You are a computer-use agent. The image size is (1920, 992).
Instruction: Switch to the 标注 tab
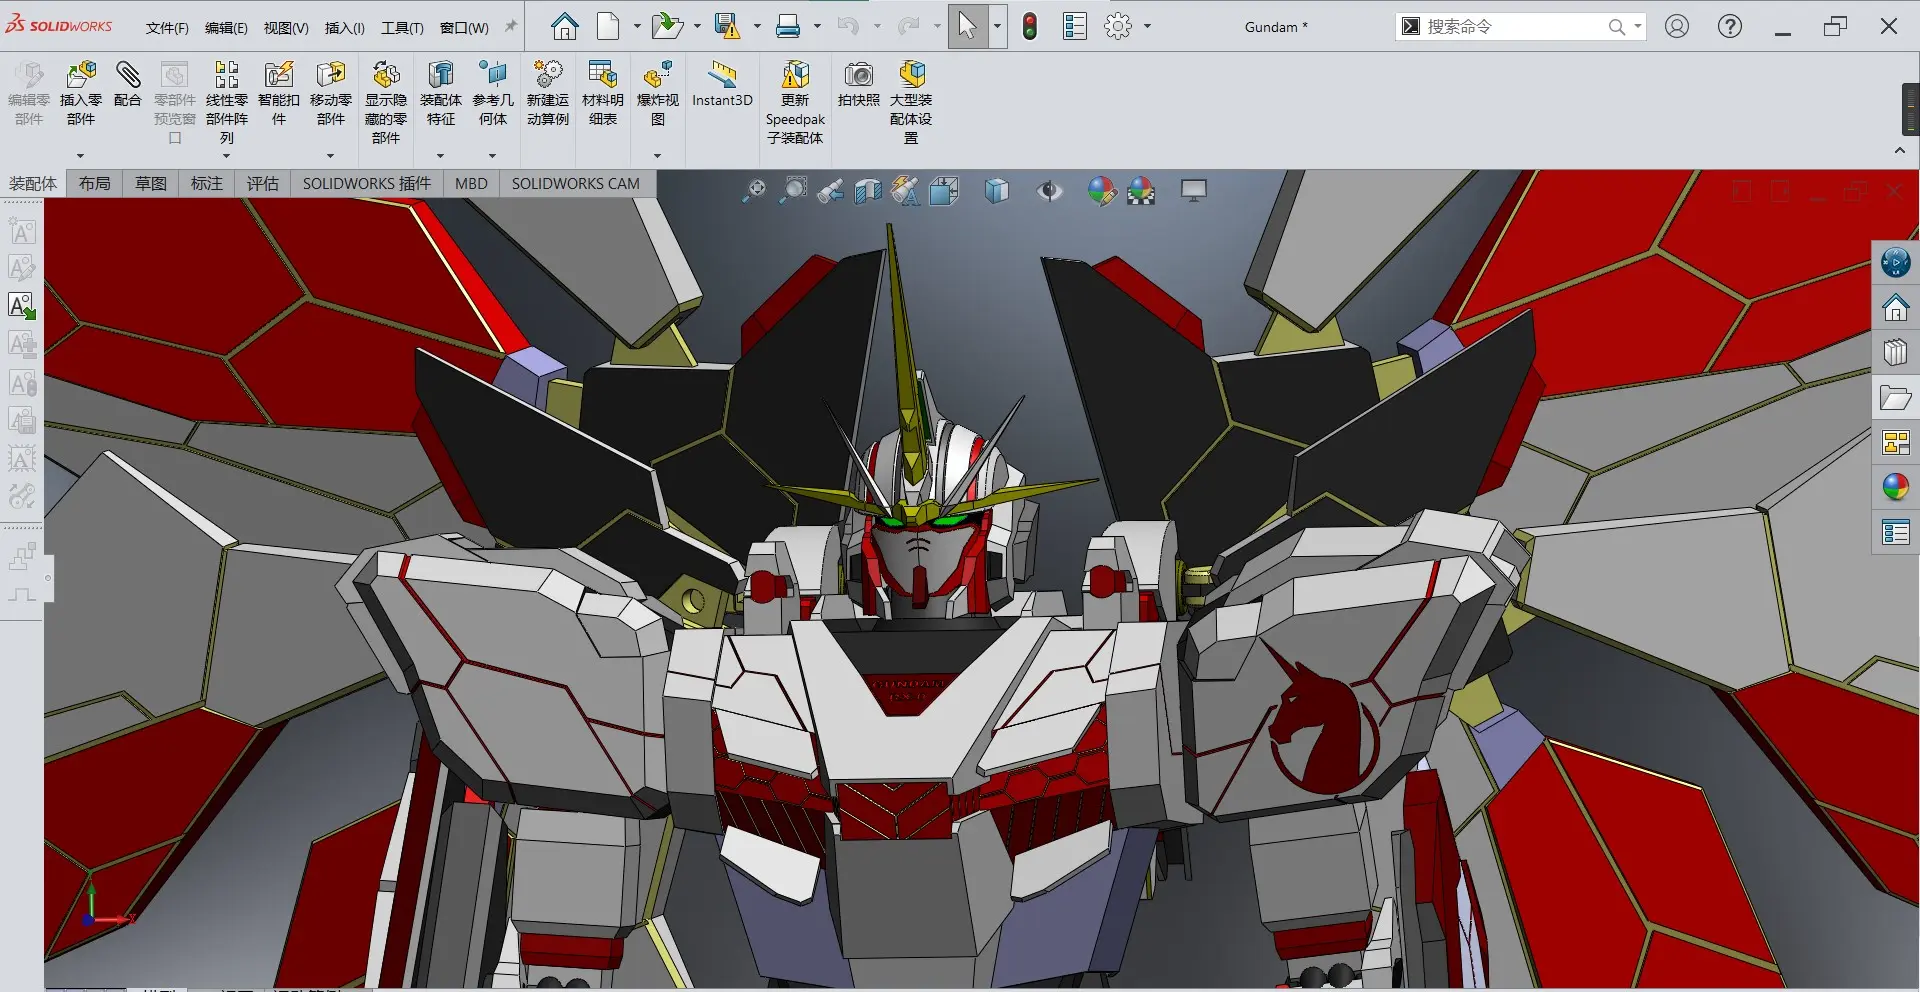[x=207, y=184]
